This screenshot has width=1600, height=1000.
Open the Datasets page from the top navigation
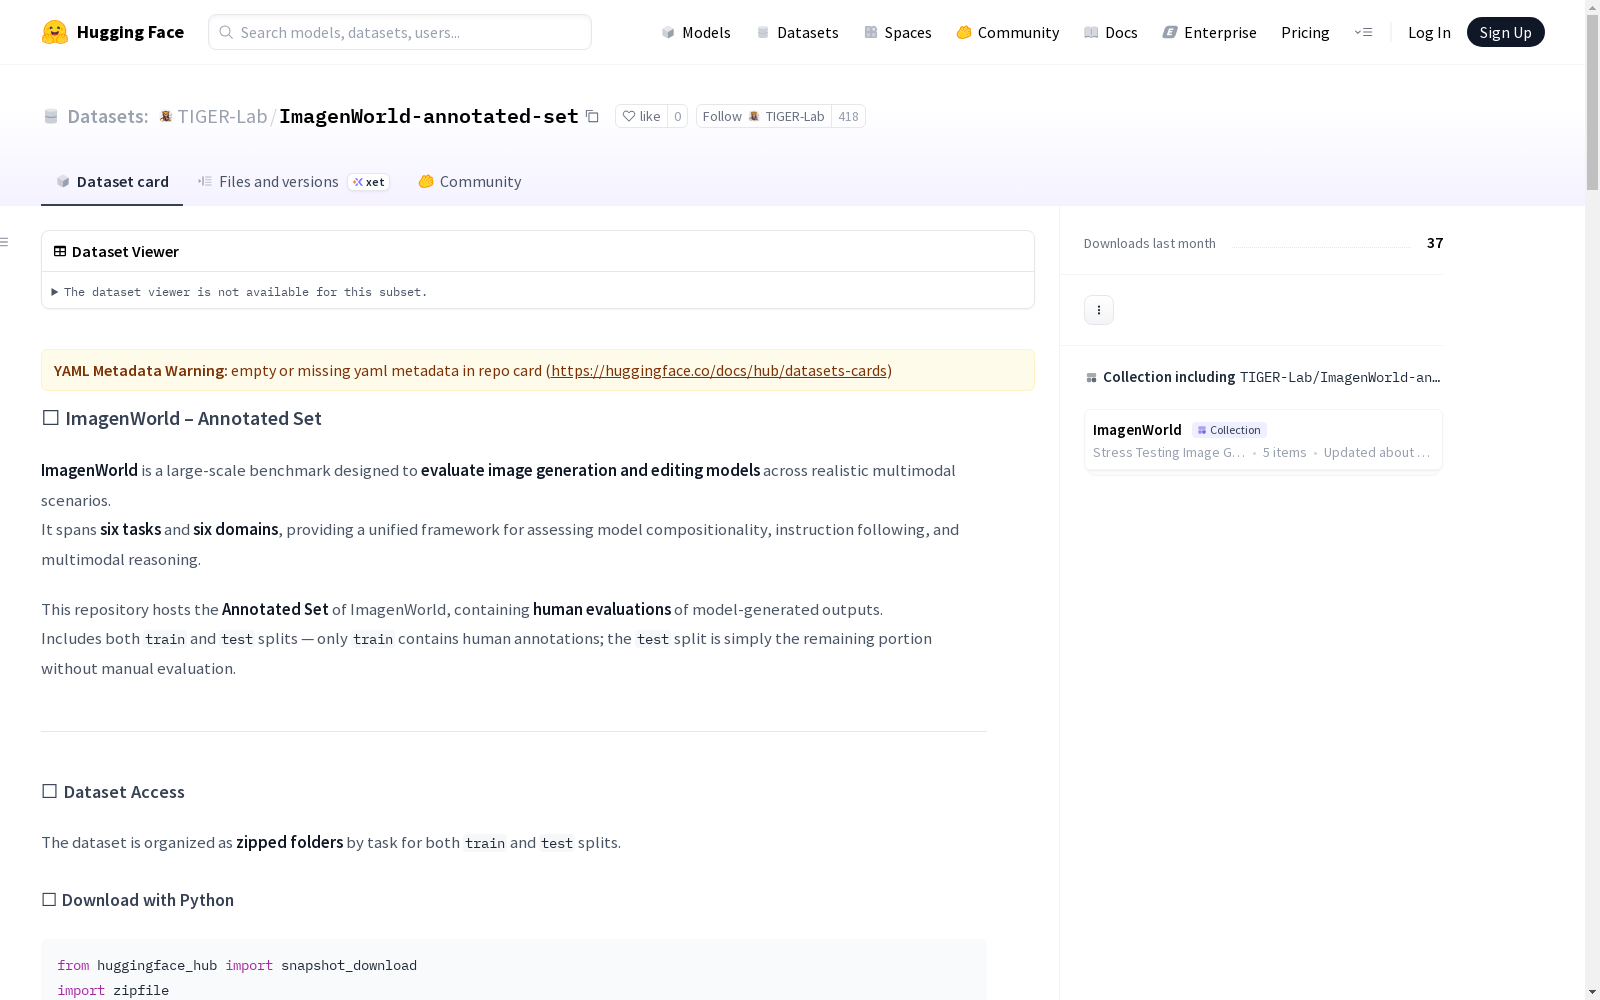tap(797, 32)
